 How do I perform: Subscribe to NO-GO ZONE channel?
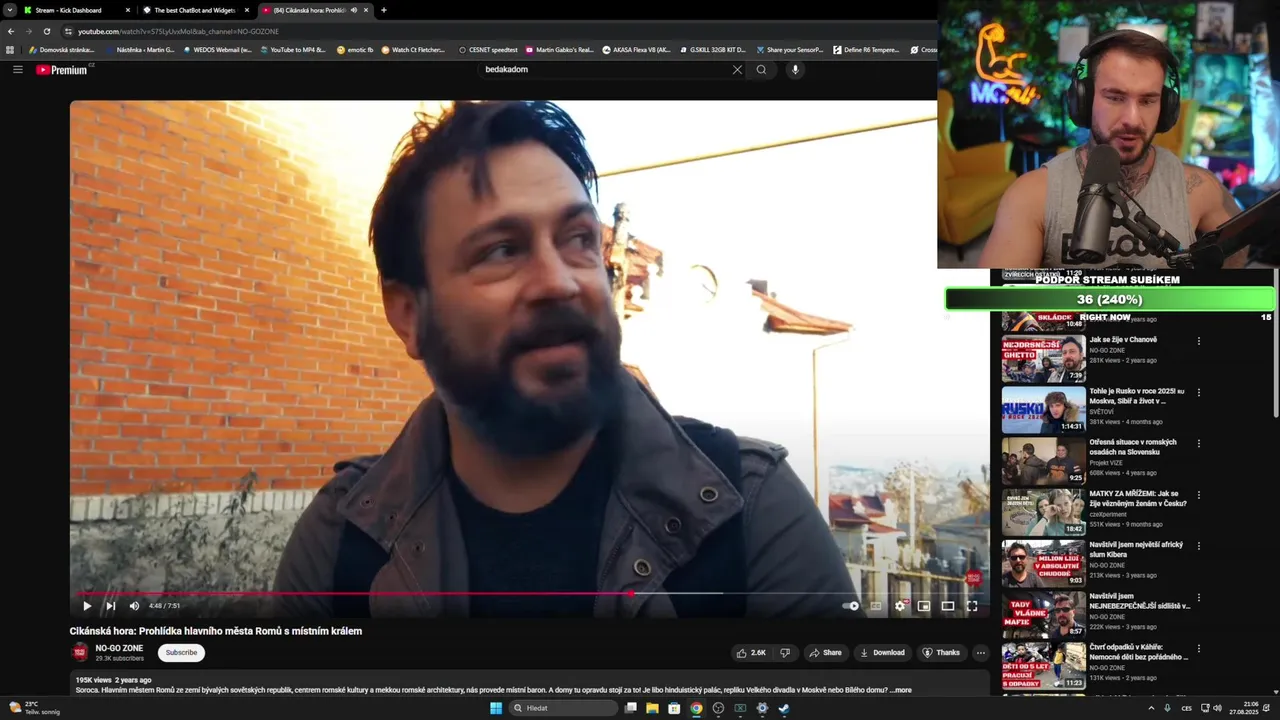pos(181,653)
